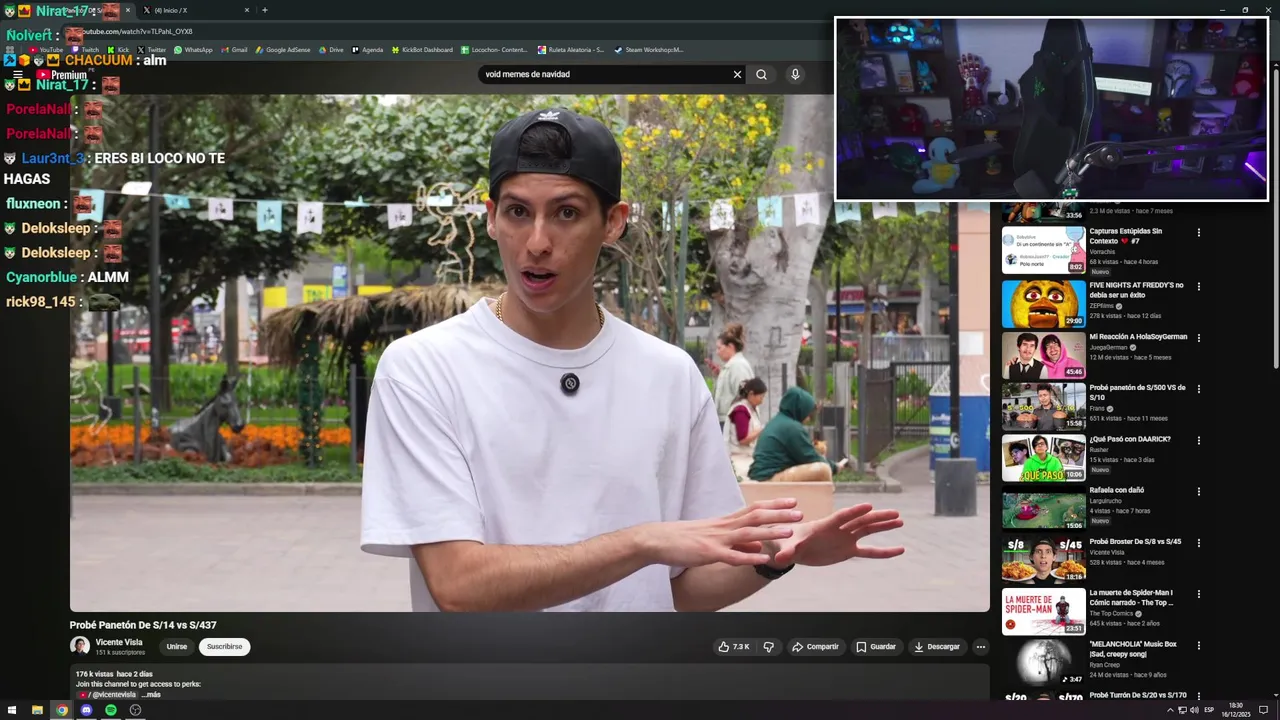Open options menu for Rafaela con daño
The width and height of the screenshot is (1280, 720).
coord(1198,492)
